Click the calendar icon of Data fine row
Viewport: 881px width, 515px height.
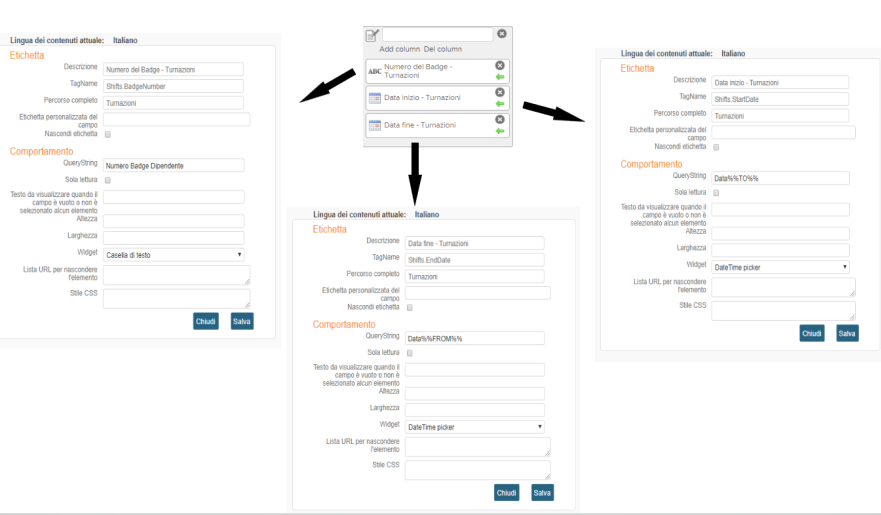375,125
